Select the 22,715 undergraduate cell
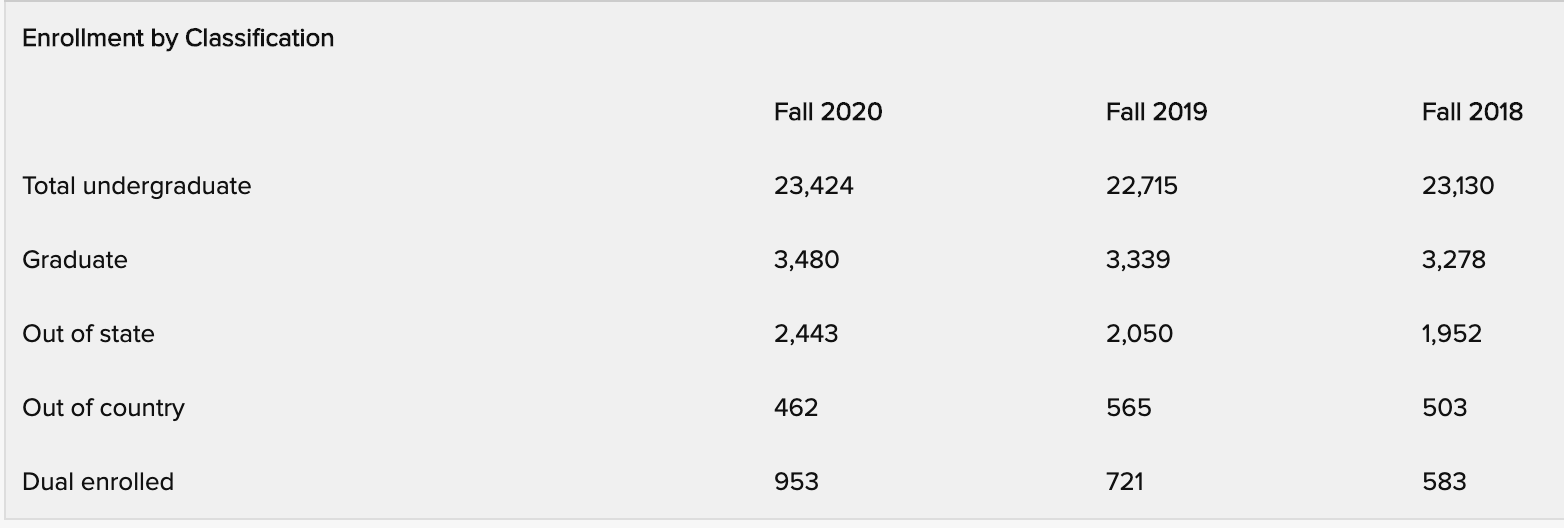This screenshot has height=528, width=1564. 1141,185
